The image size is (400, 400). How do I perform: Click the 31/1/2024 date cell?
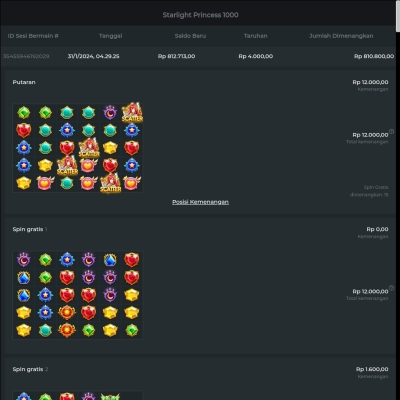pyautogui.click(x=93, y=56)
